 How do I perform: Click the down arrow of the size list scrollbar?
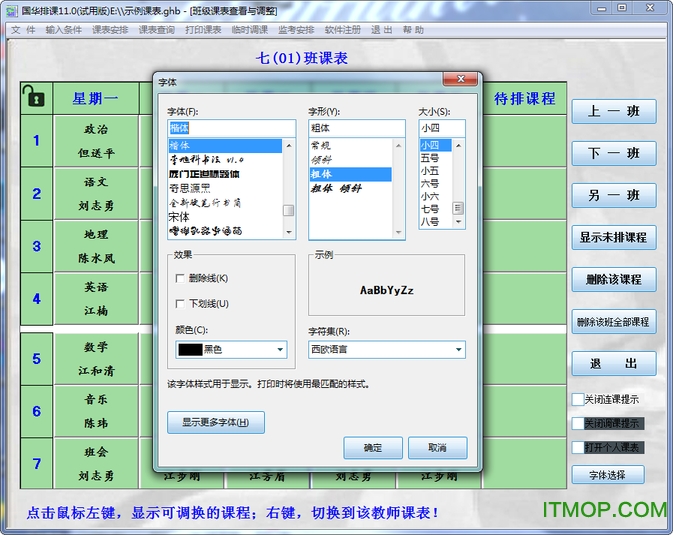tap(458, 222)
